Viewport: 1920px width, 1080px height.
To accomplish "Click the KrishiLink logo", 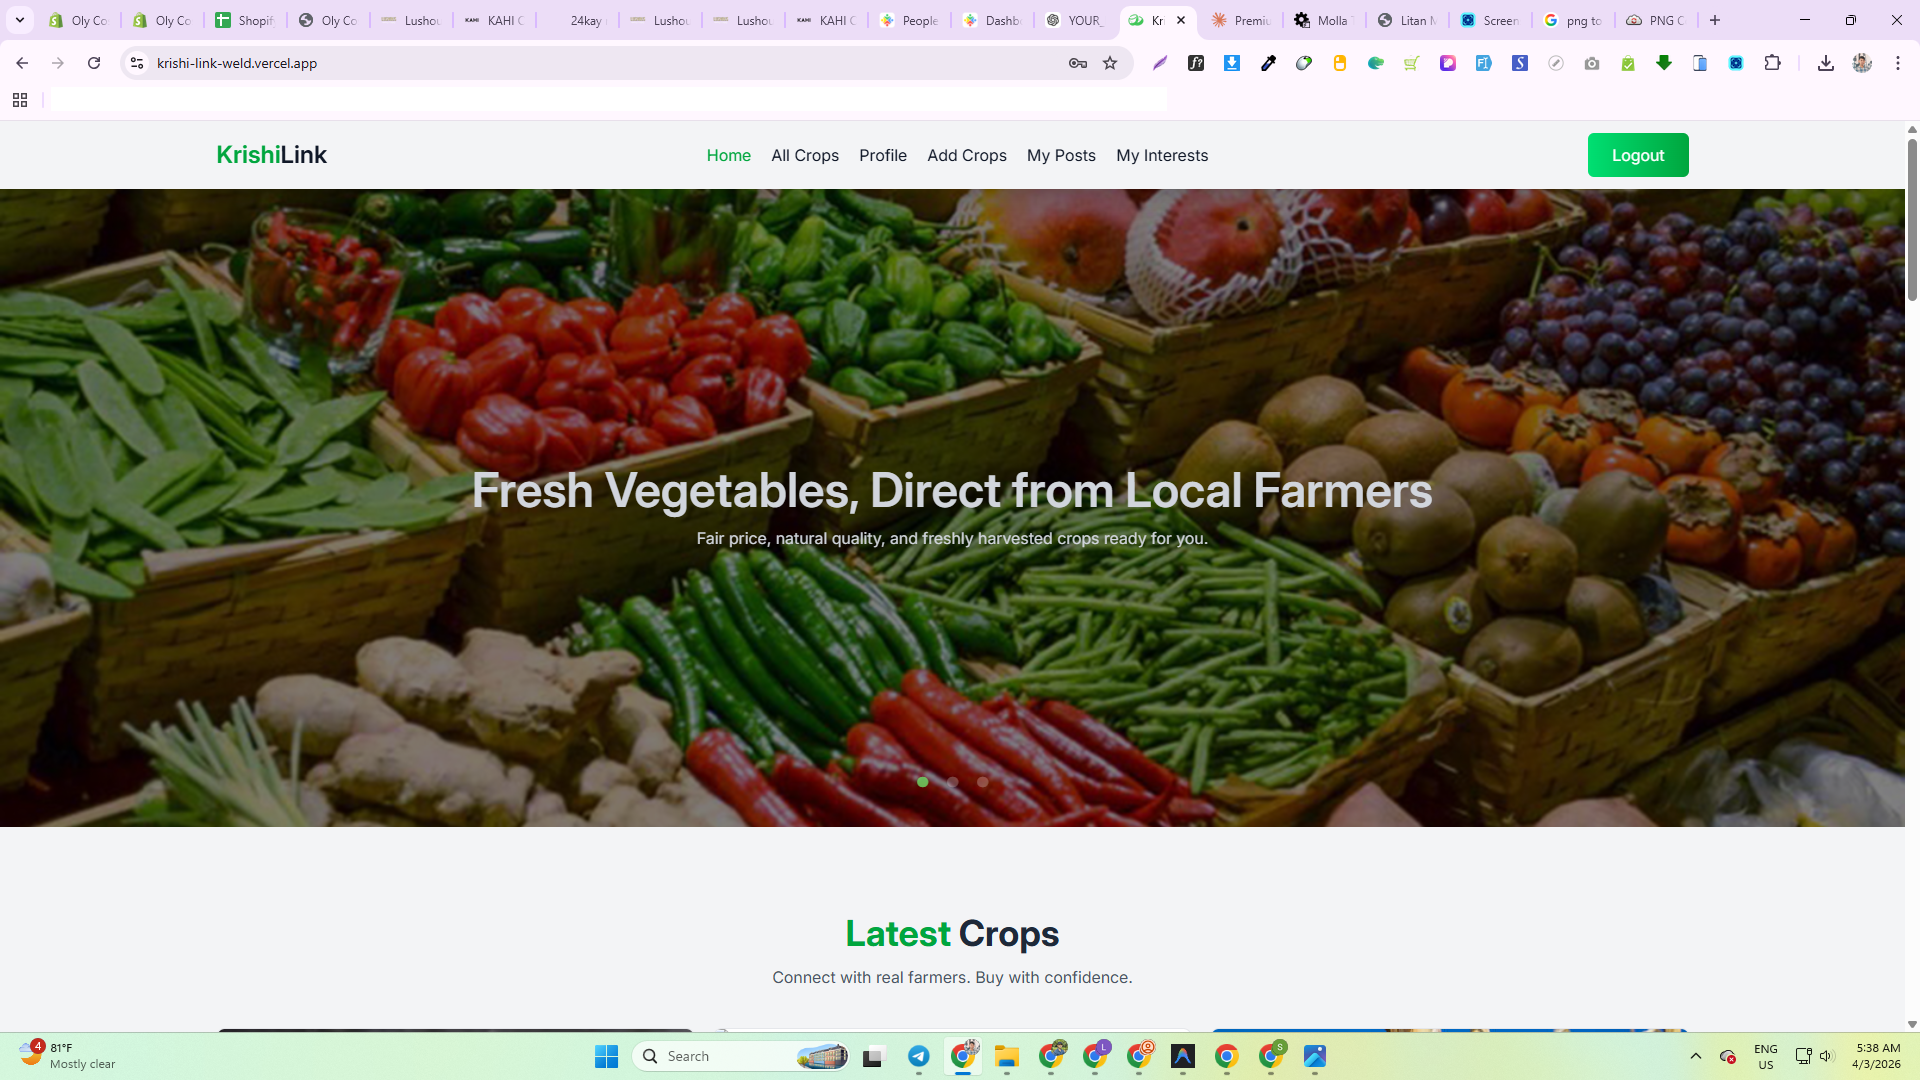I will (271, 155).
